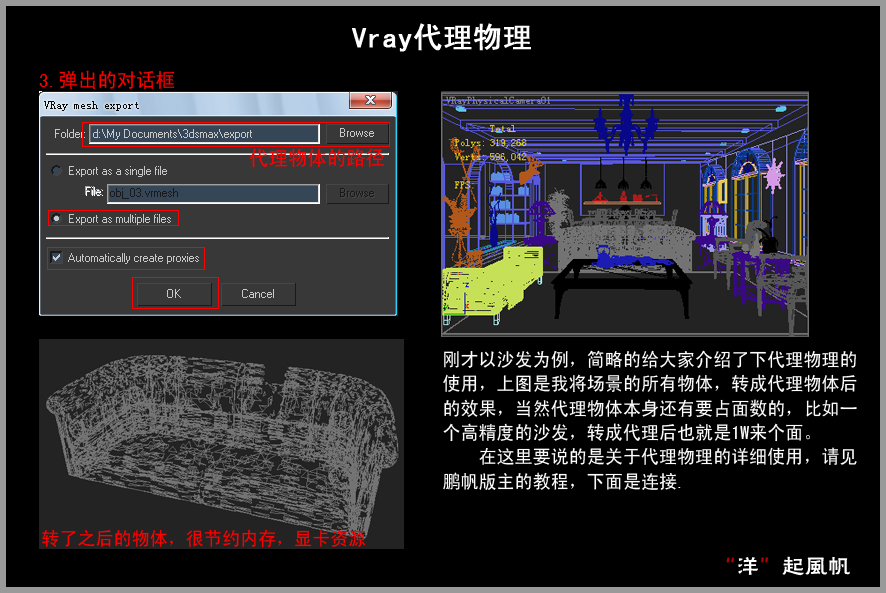Click the Total statistics heading in viewport

click(502, 129)
